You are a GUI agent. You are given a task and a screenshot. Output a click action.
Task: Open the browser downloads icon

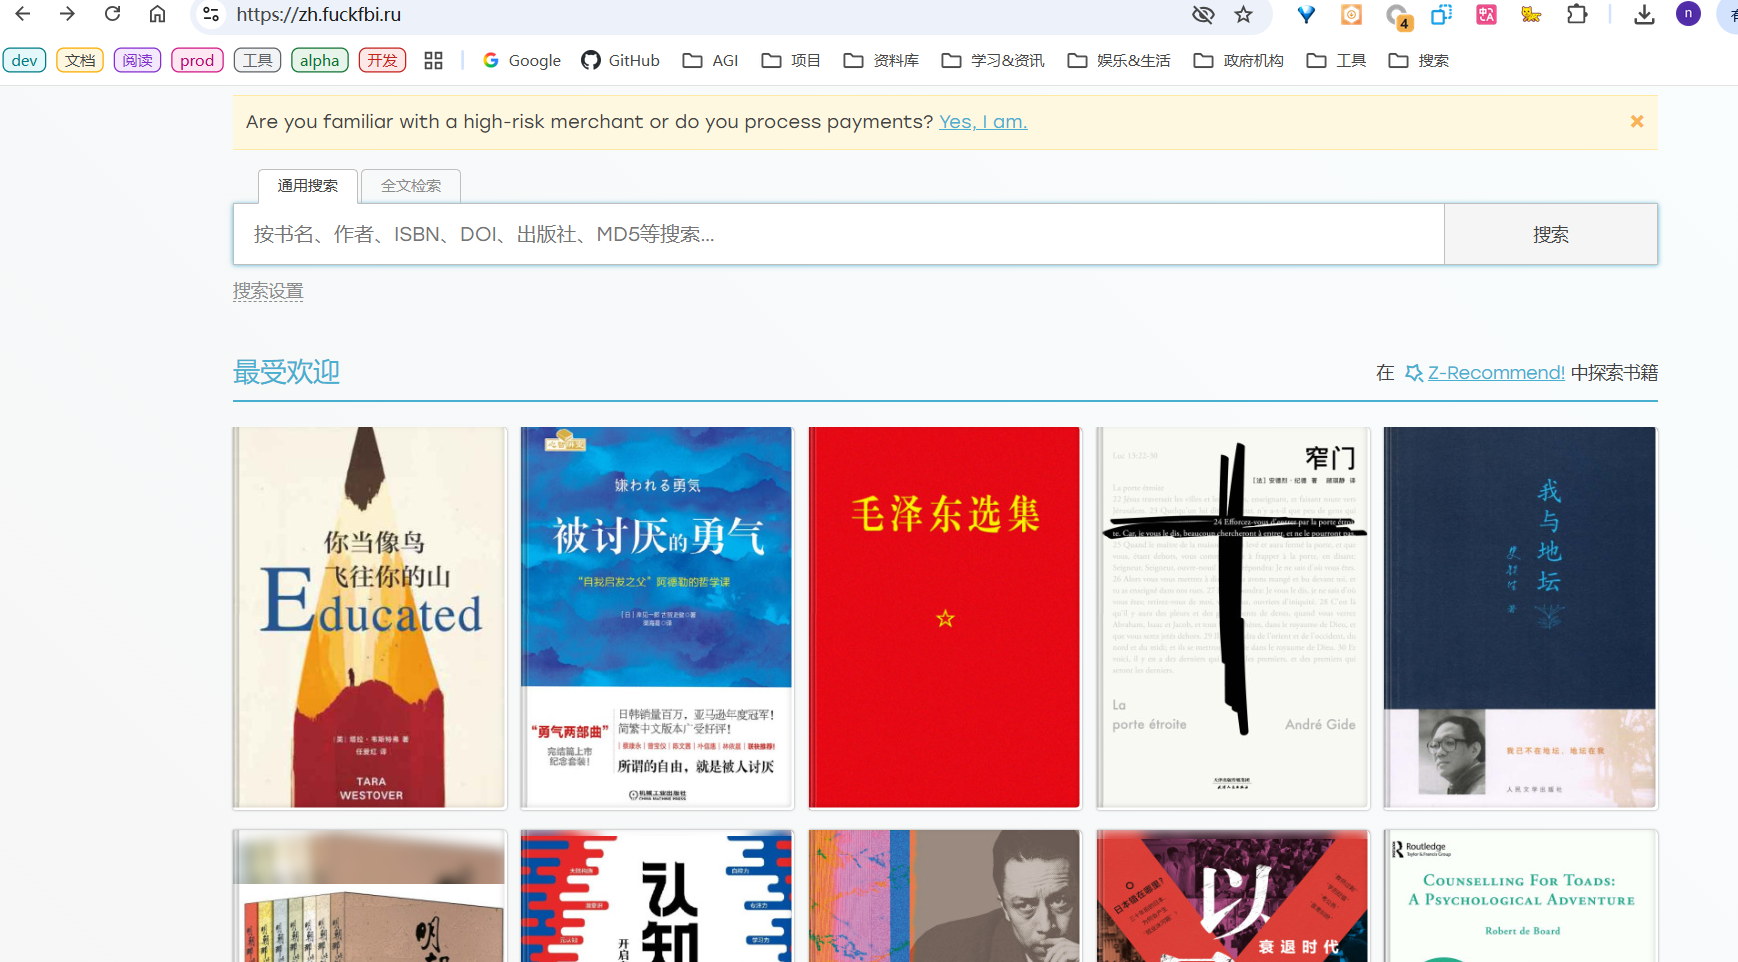pos(1643,14)
